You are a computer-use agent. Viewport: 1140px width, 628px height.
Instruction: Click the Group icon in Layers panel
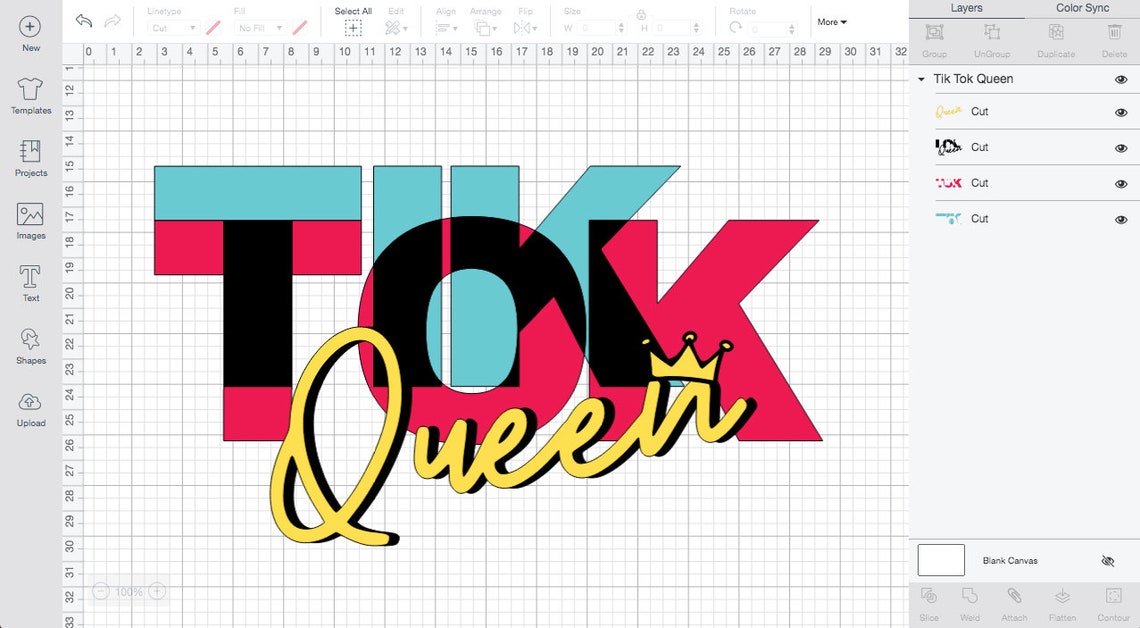pyautogui.click(x=934, y=32)
